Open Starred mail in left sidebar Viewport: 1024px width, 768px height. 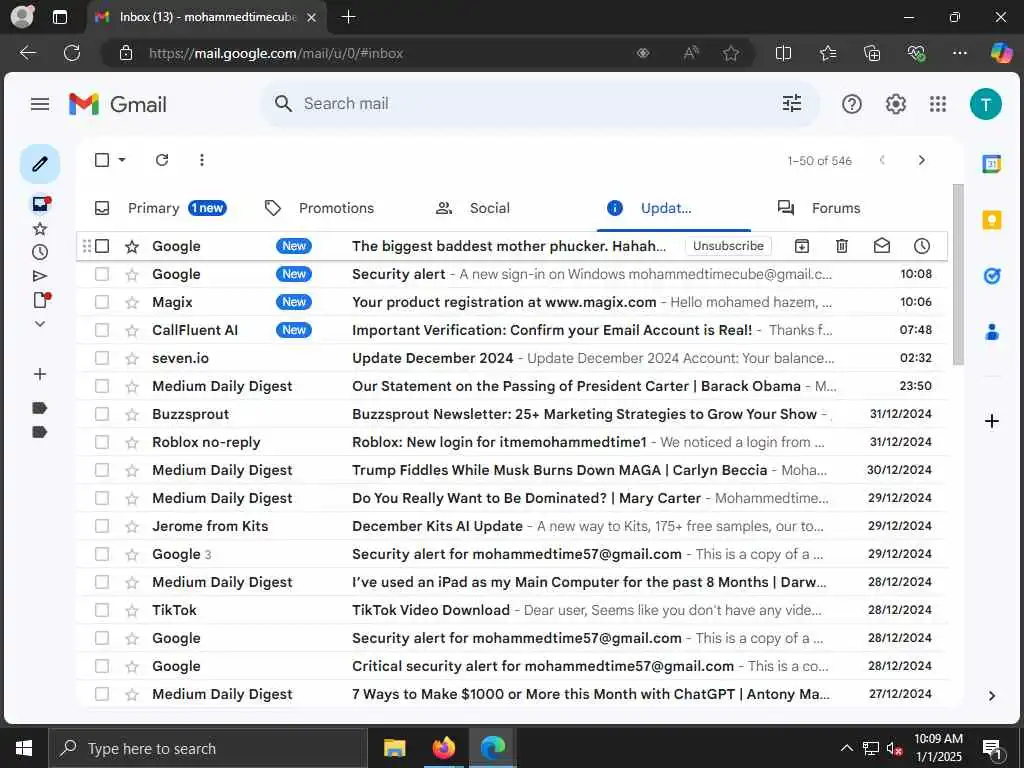pos(40,229)
